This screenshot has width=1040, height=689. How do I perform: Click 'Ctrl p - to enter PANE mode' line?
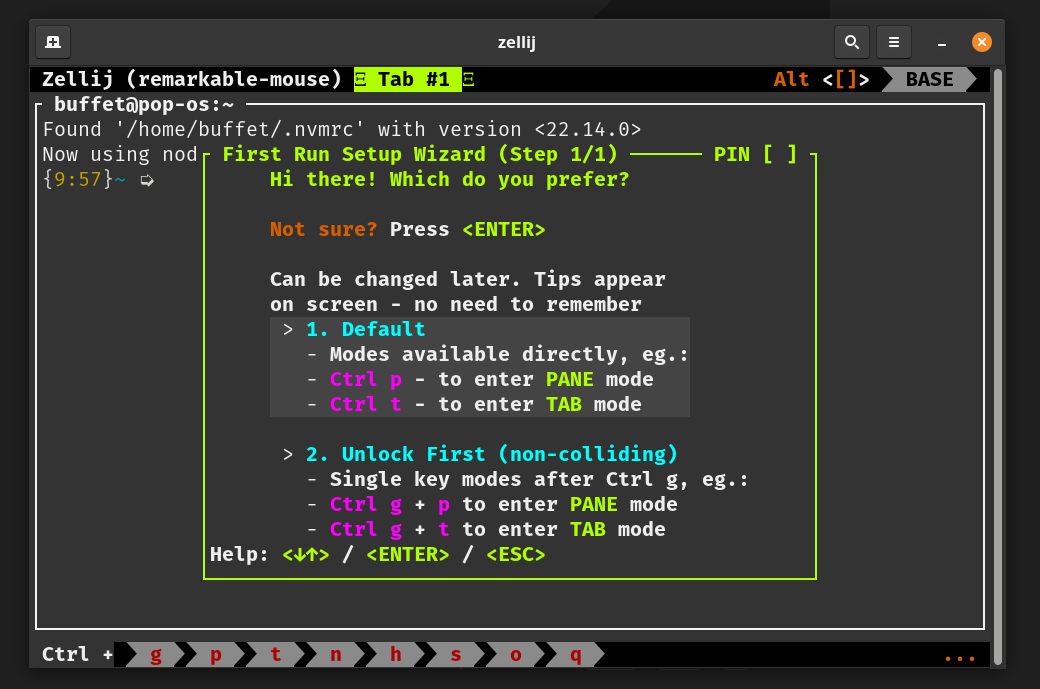(x=491, y=379)
